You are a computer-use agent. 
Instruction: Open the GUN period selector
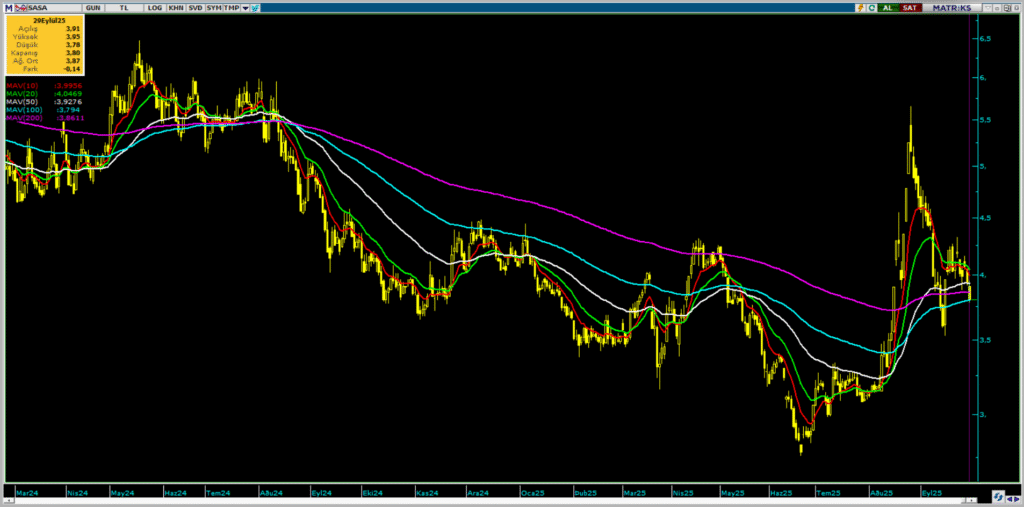point(92,7)
